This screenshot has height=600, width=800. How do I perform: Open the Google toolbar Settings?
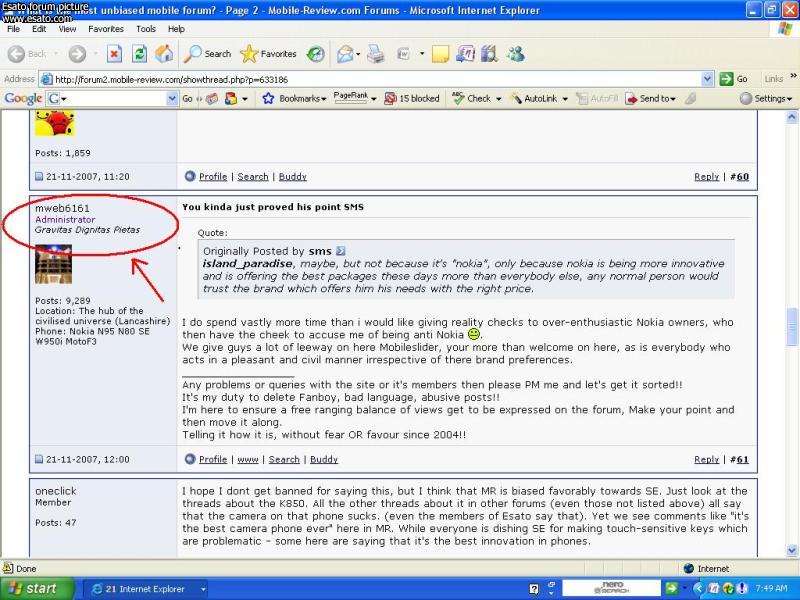point(766,98)
